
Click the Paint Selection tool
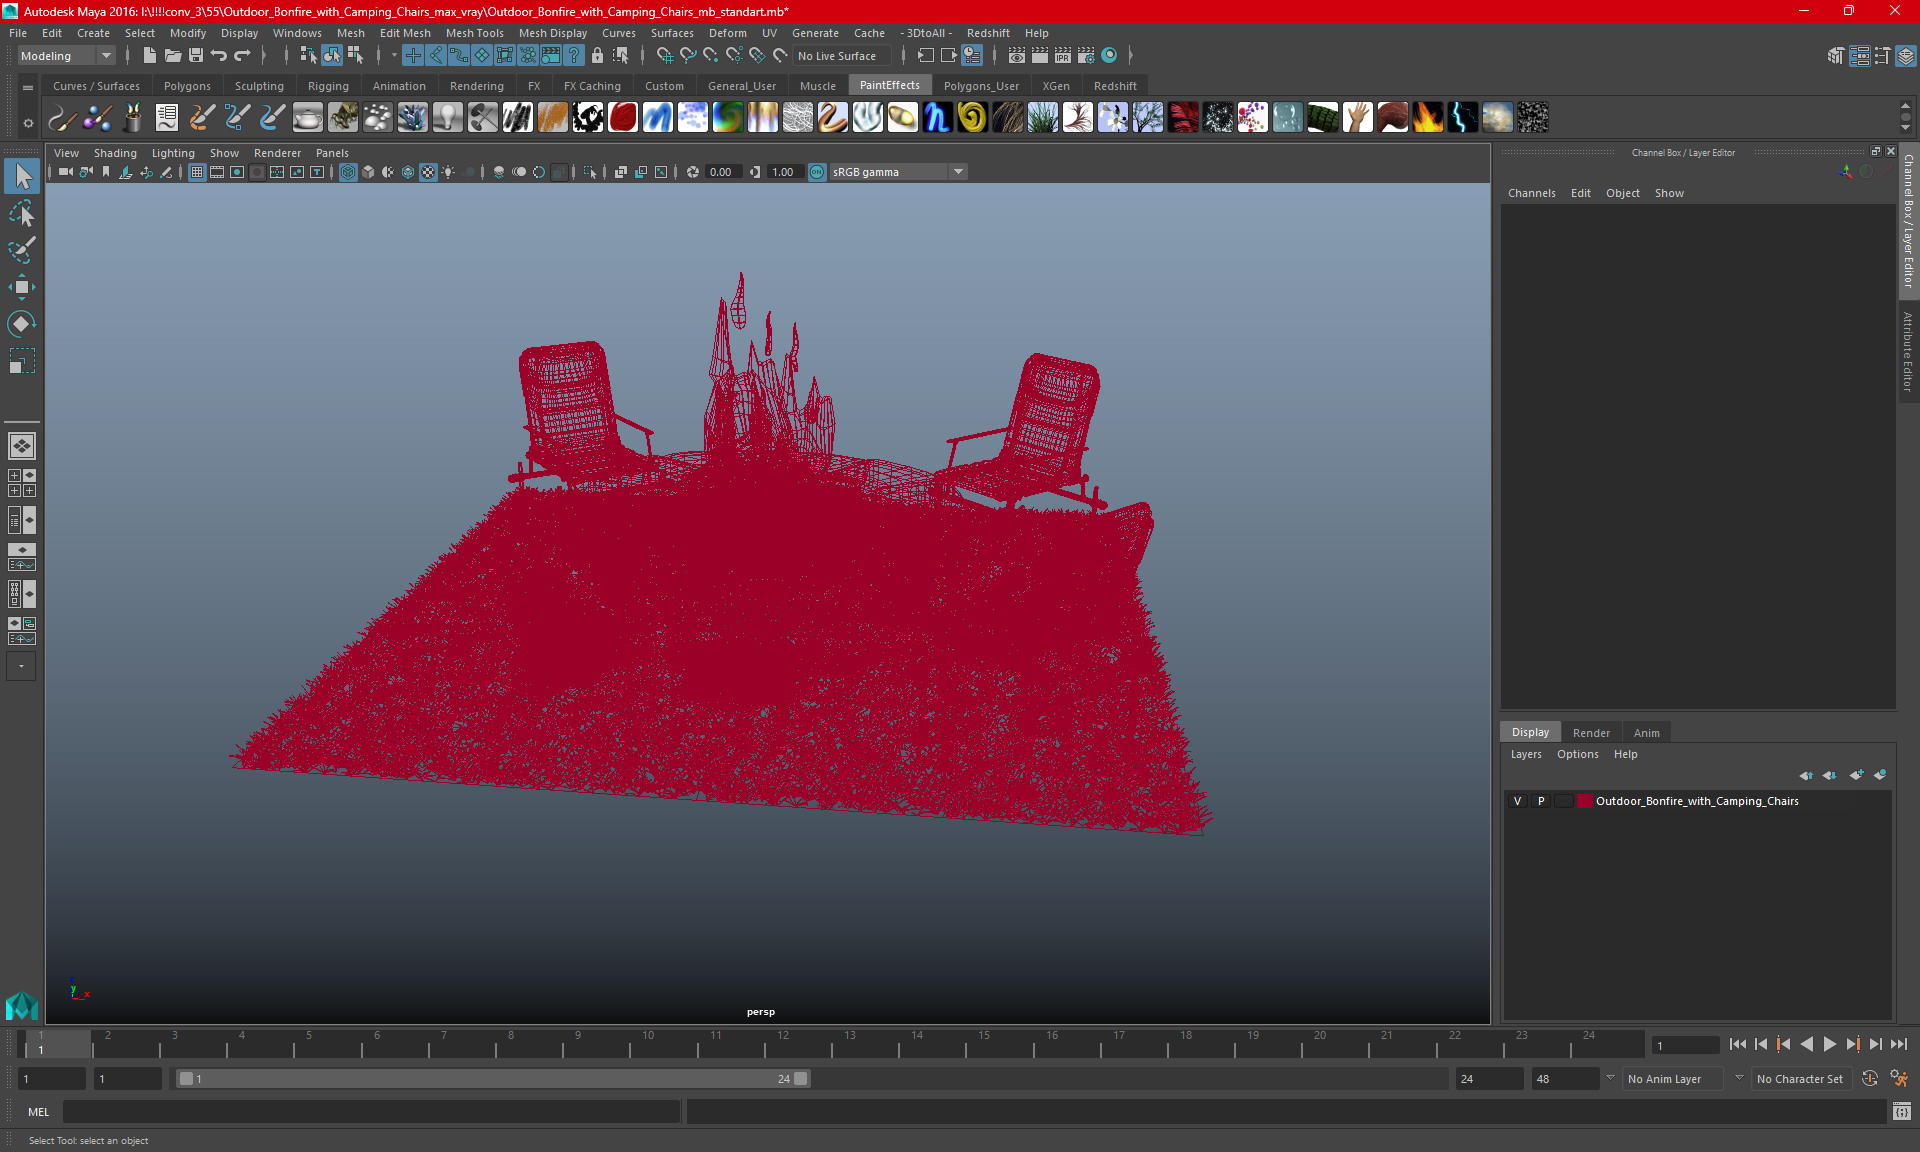click(x=21, y=250)
